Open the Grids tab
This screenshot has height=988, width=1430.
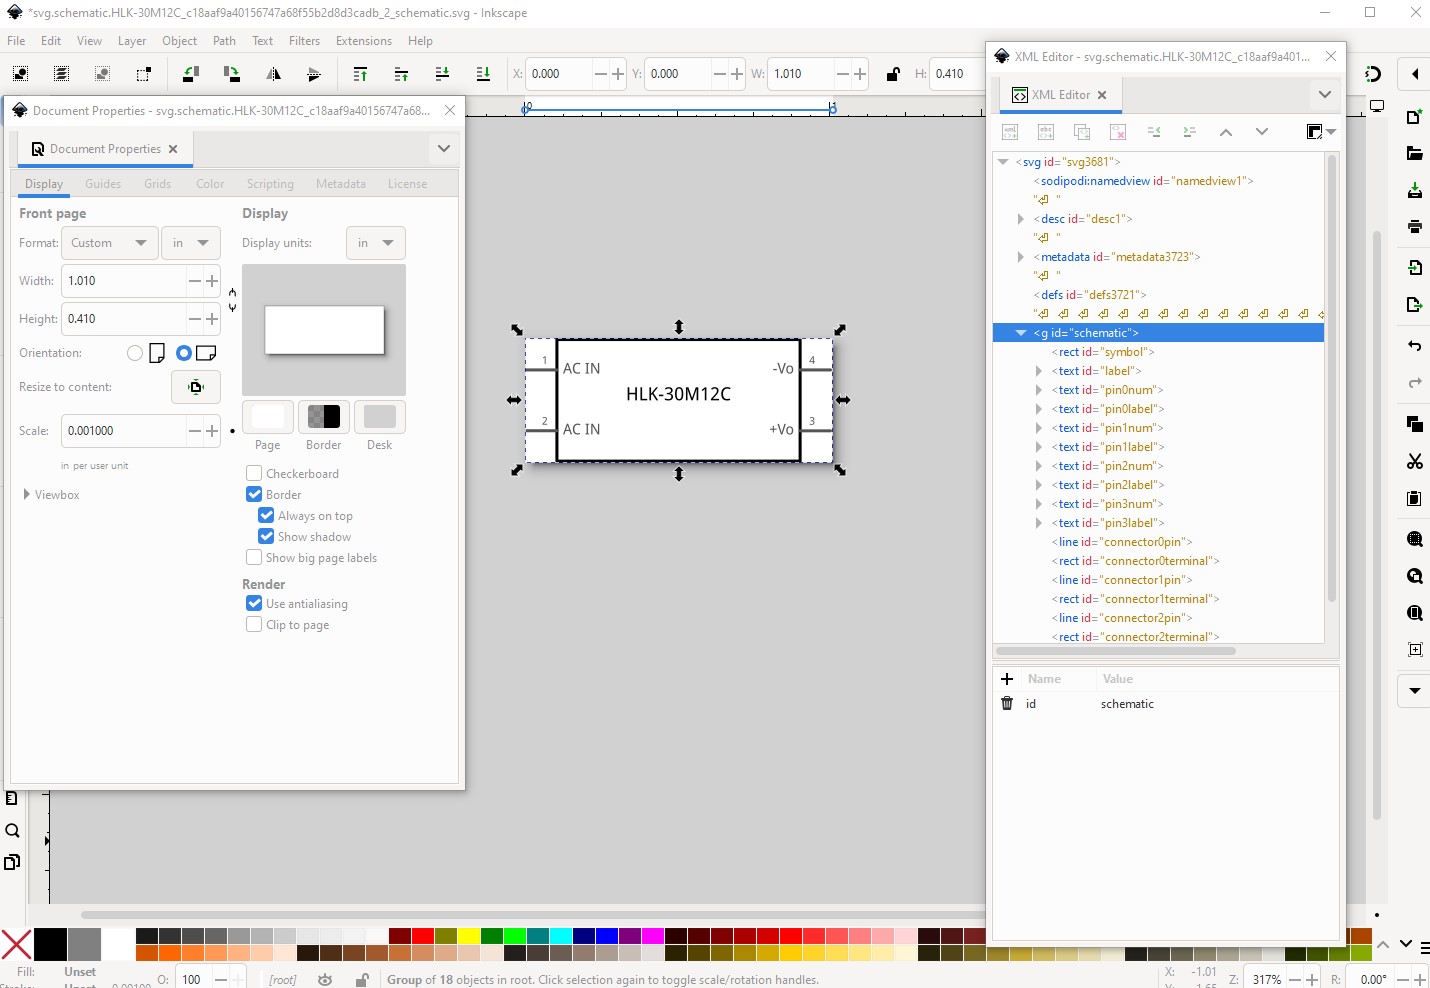tap(158, 184)
